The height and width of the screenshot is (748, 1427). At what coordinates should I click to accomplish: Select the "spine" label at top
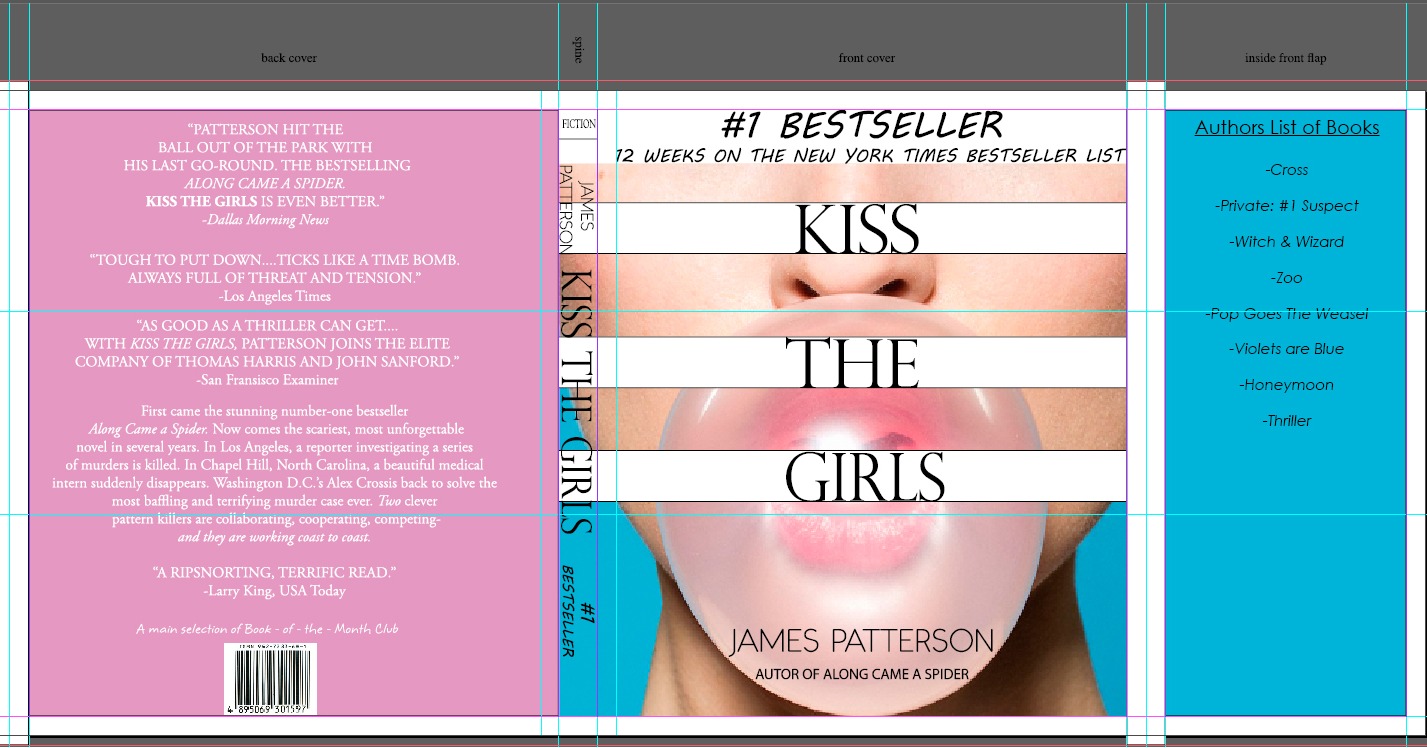click(x=578, y=50)
